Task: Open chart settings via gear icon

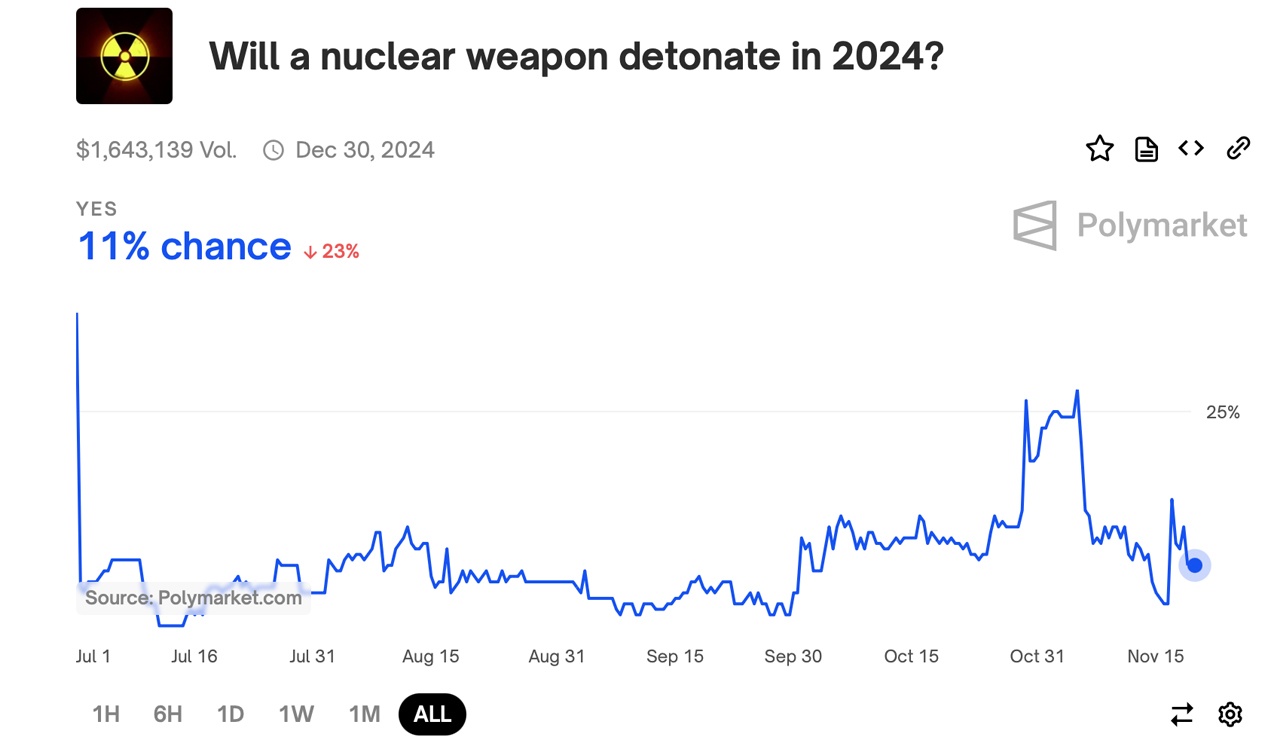Action: [x=1229, y=714]
